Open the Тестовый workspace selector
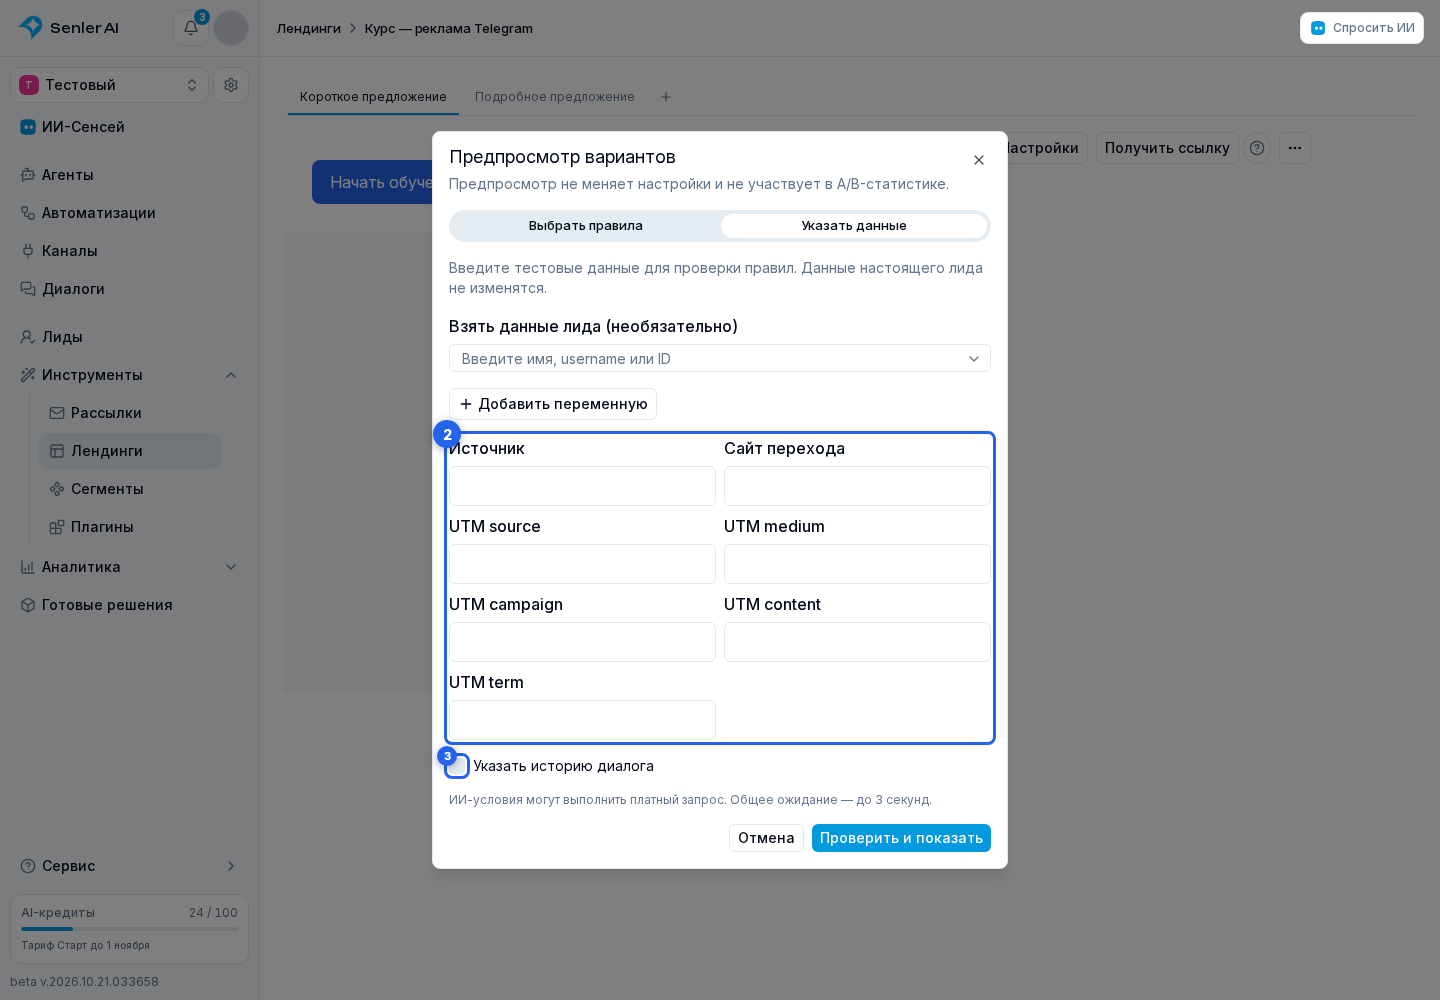1440x1000 pixels. pos(110,85)
